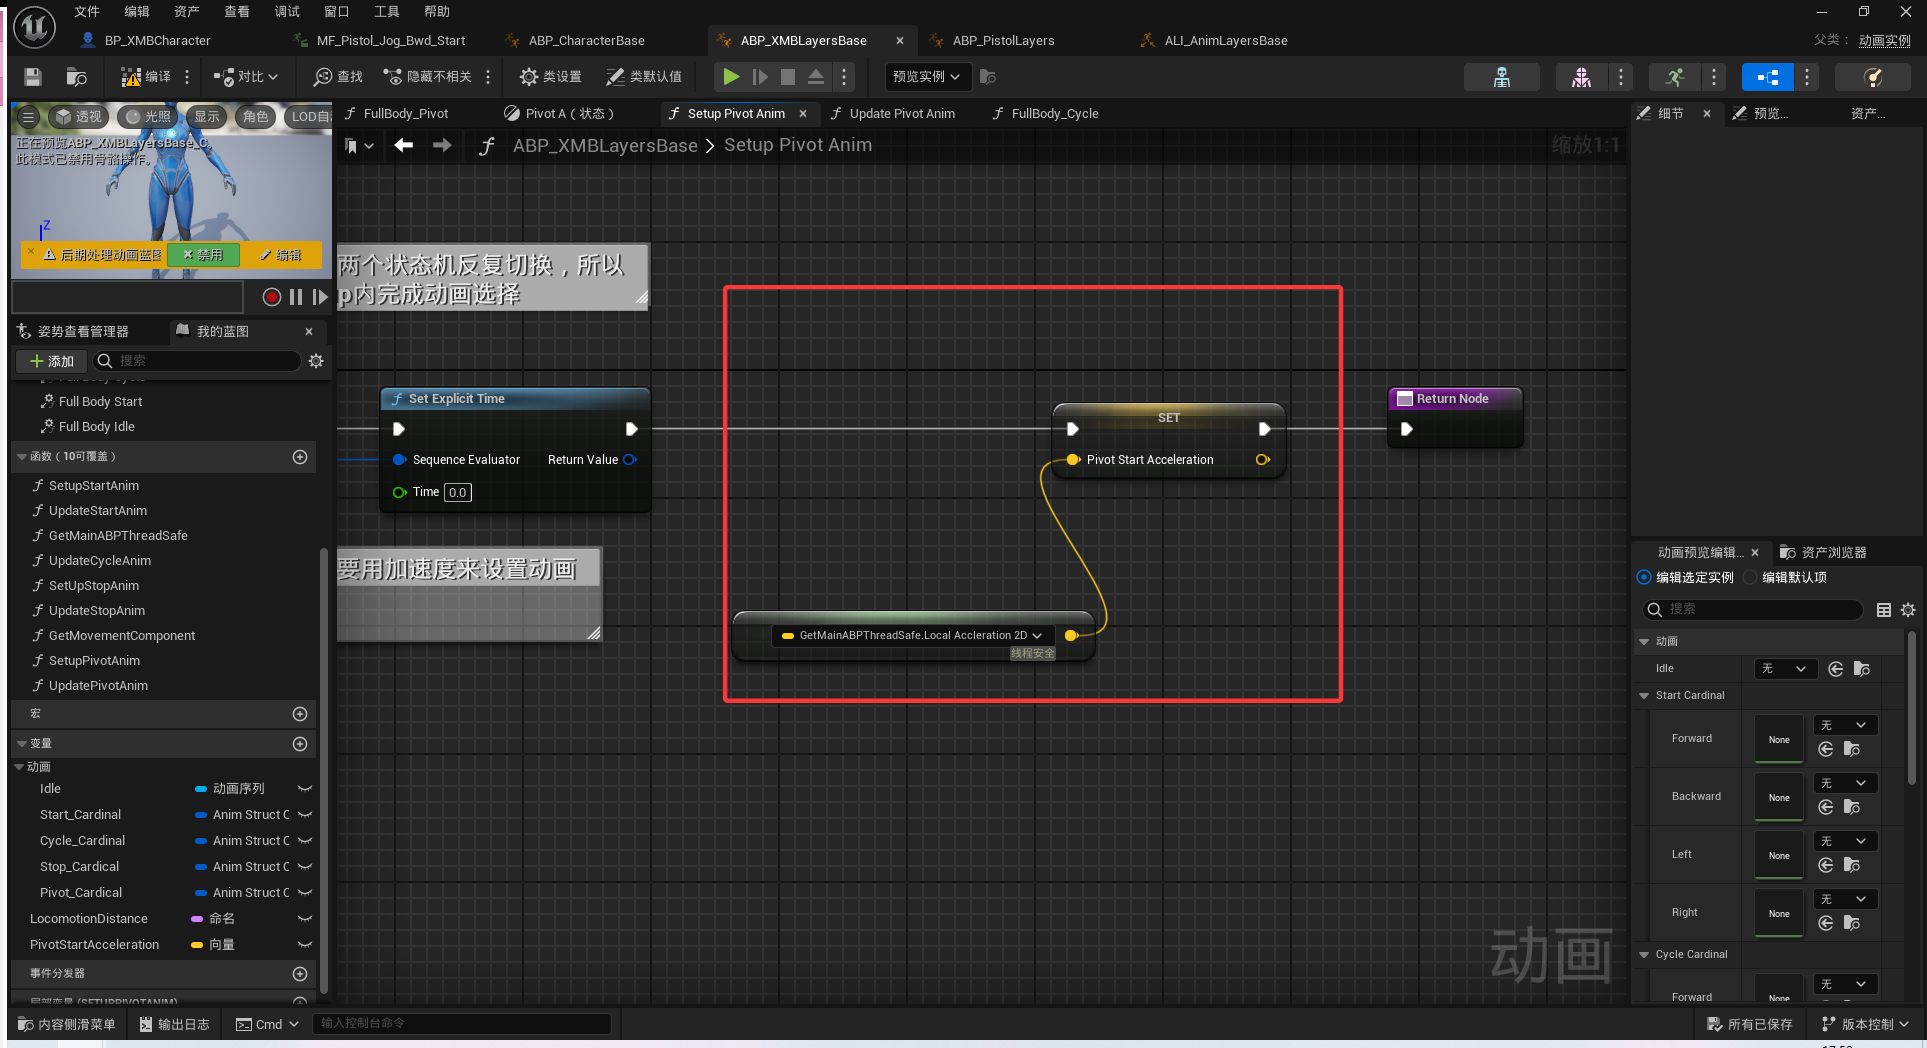Image resolution: width=1927 pixels, height=1048 pixels.
Task: Open the 文件 file menu
Action: click(87, 12)
